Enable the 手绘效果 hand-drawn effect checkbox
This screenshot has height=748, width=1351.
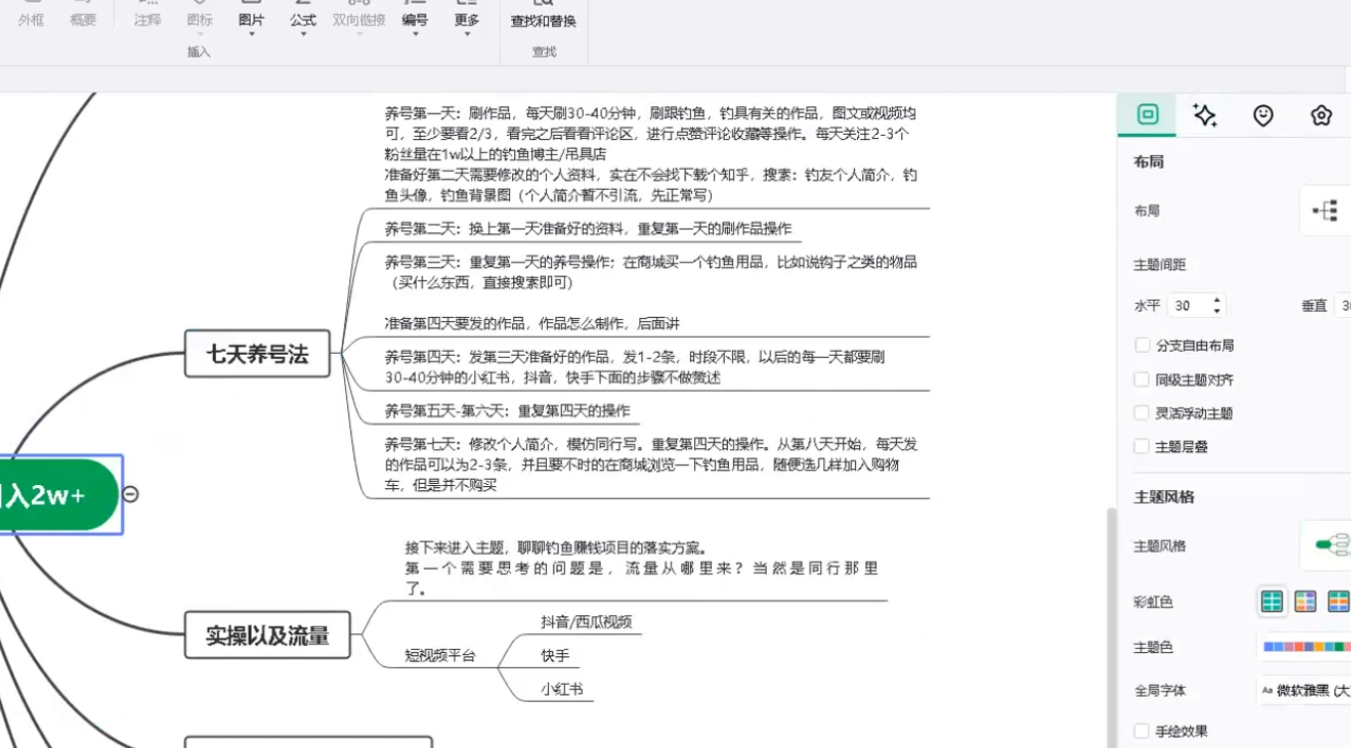pos(1142,731)
